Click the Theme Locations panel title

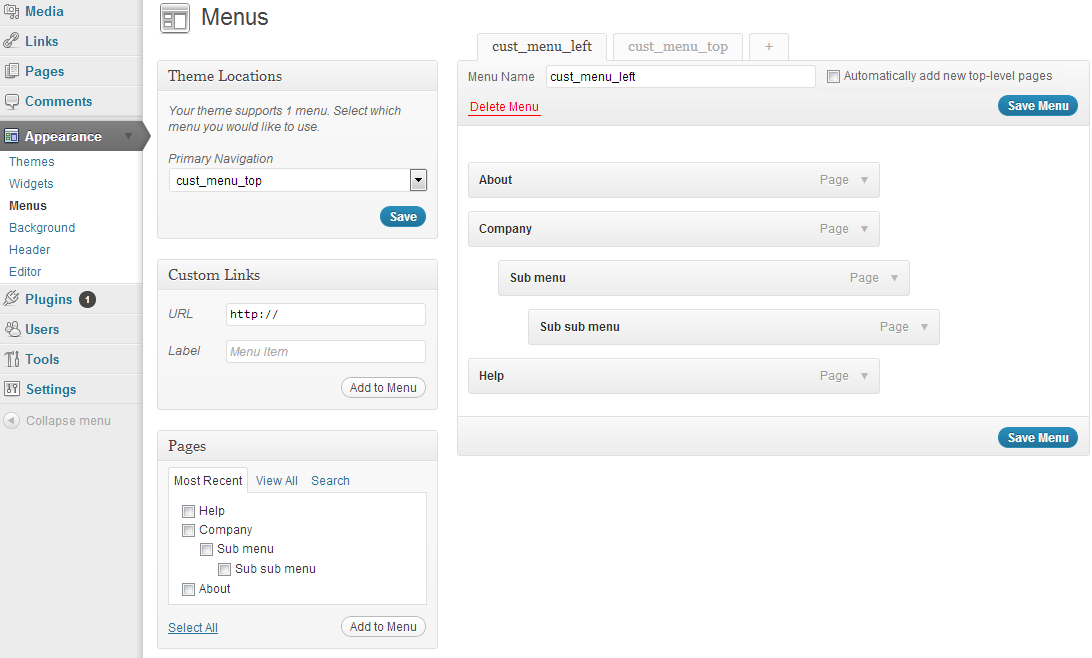(225, 76)
